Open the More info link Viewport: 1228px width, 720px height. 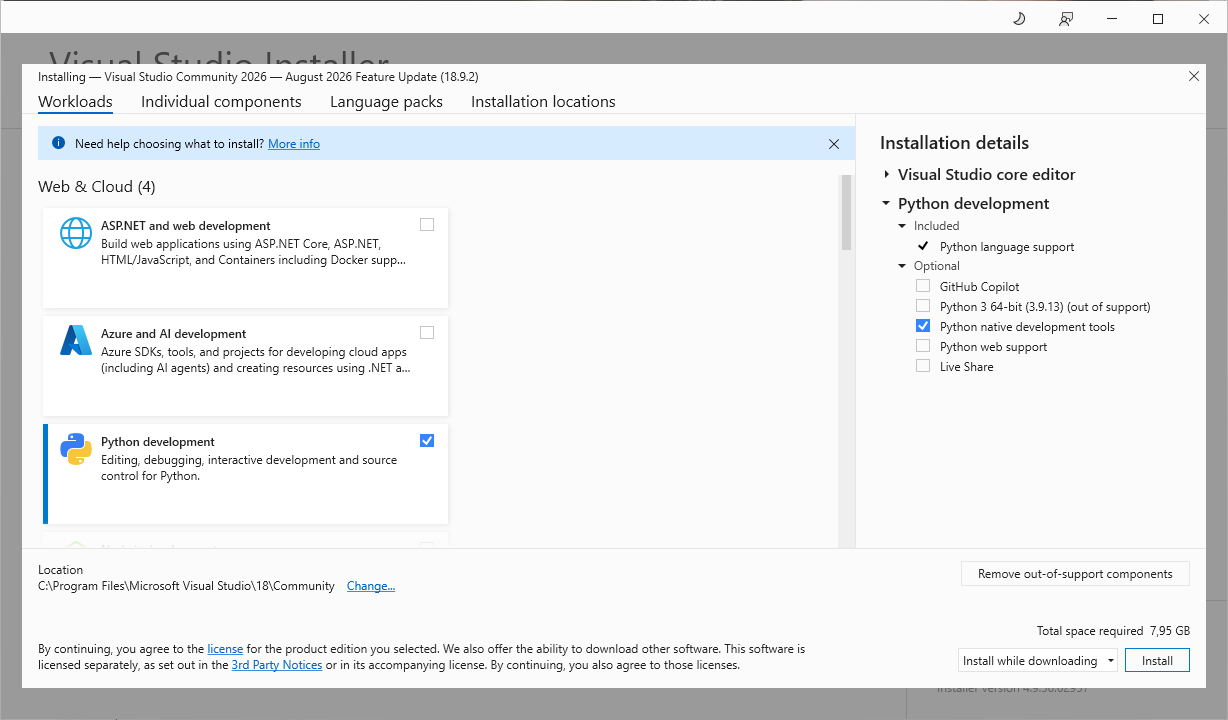[x=294, y=144]
